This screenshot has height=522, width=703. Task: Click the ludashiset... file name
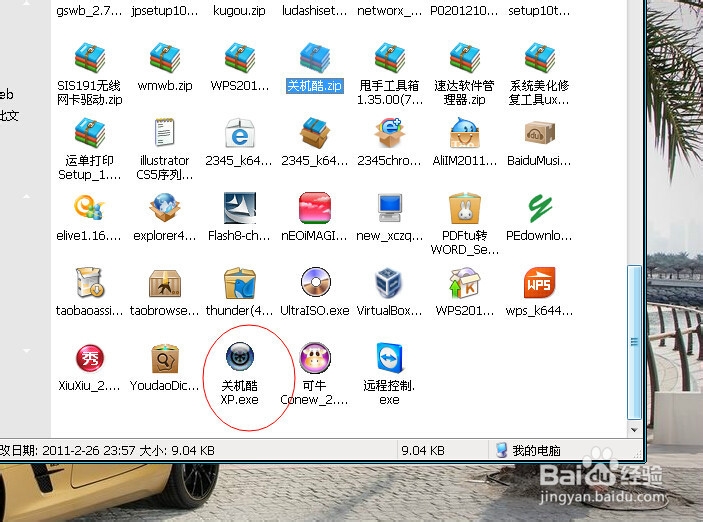(x=314, y=11)
